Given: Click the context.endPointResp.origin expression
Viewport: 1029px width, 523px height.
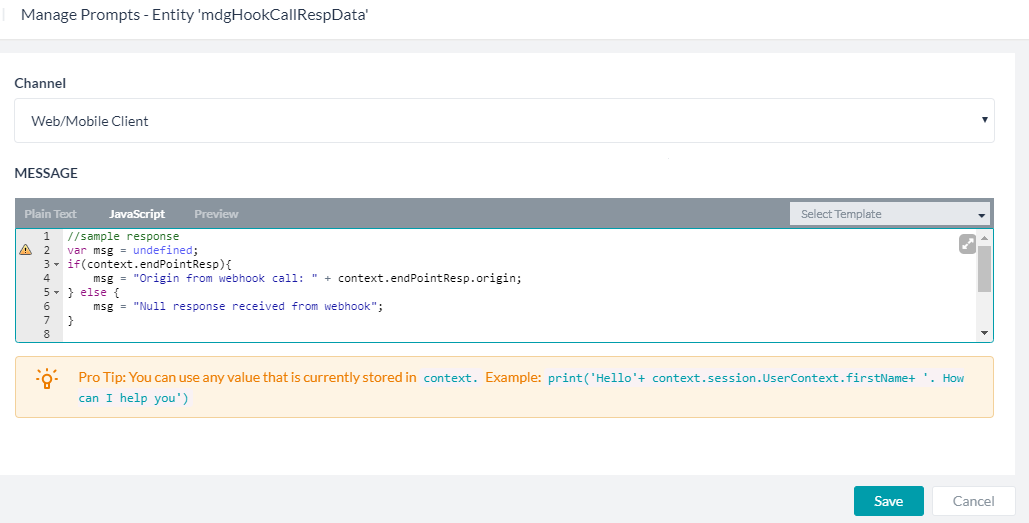Looking at the screenshot, I should [x=429, y=278].
